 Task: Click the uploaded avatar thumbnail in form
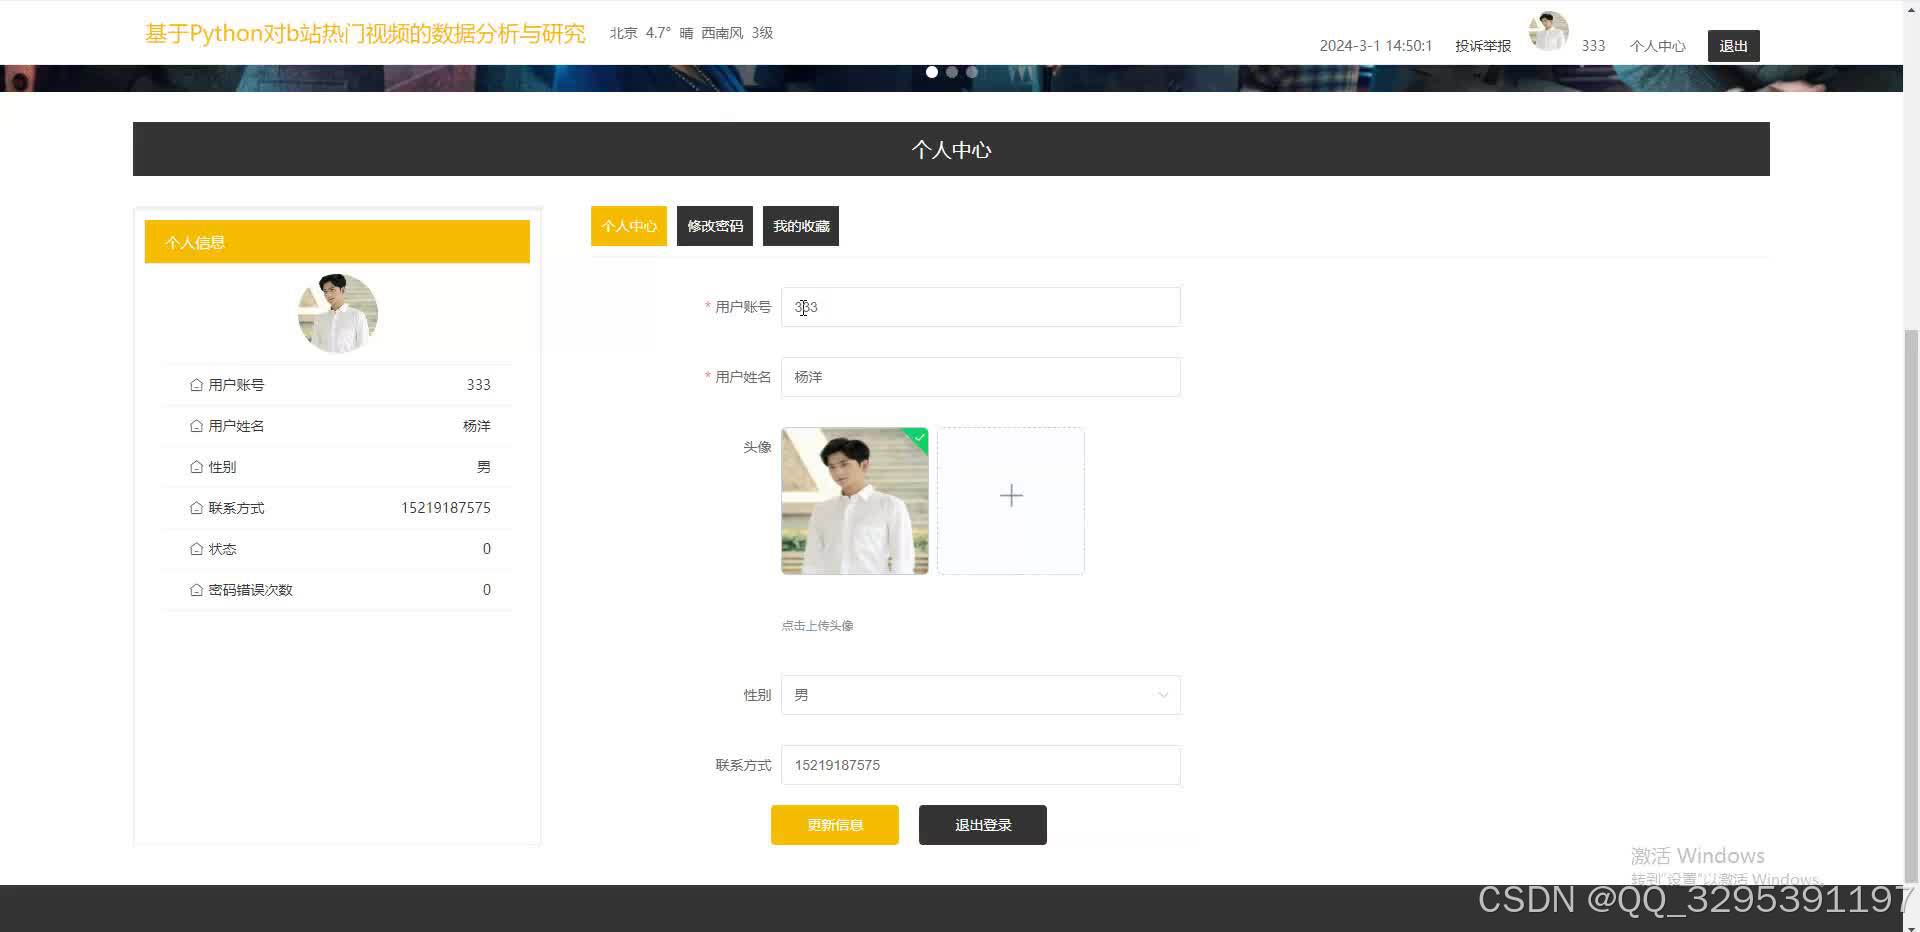[855, 501]
